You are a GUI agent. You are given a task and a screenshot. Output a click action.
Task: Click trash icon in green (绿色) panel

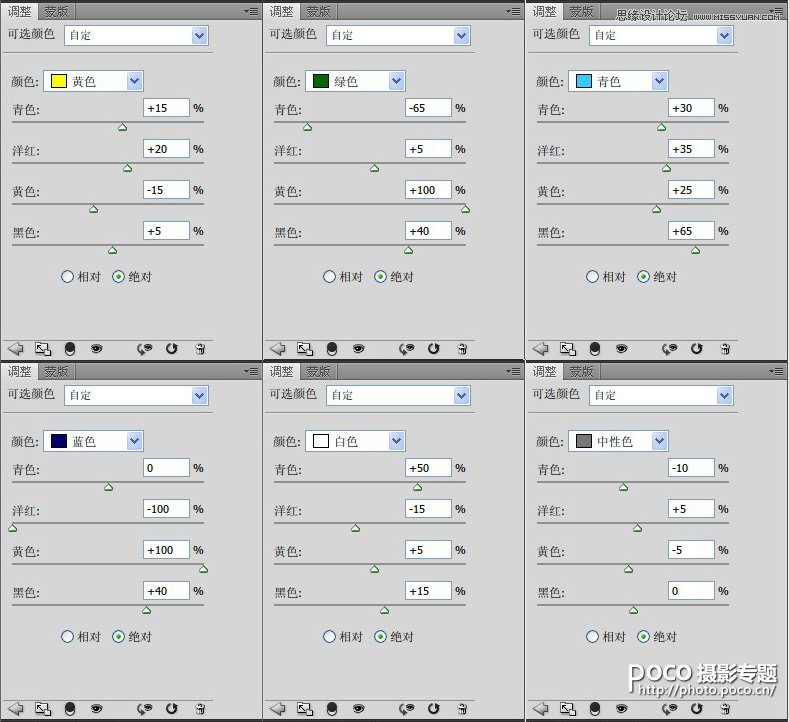point(462,349)
